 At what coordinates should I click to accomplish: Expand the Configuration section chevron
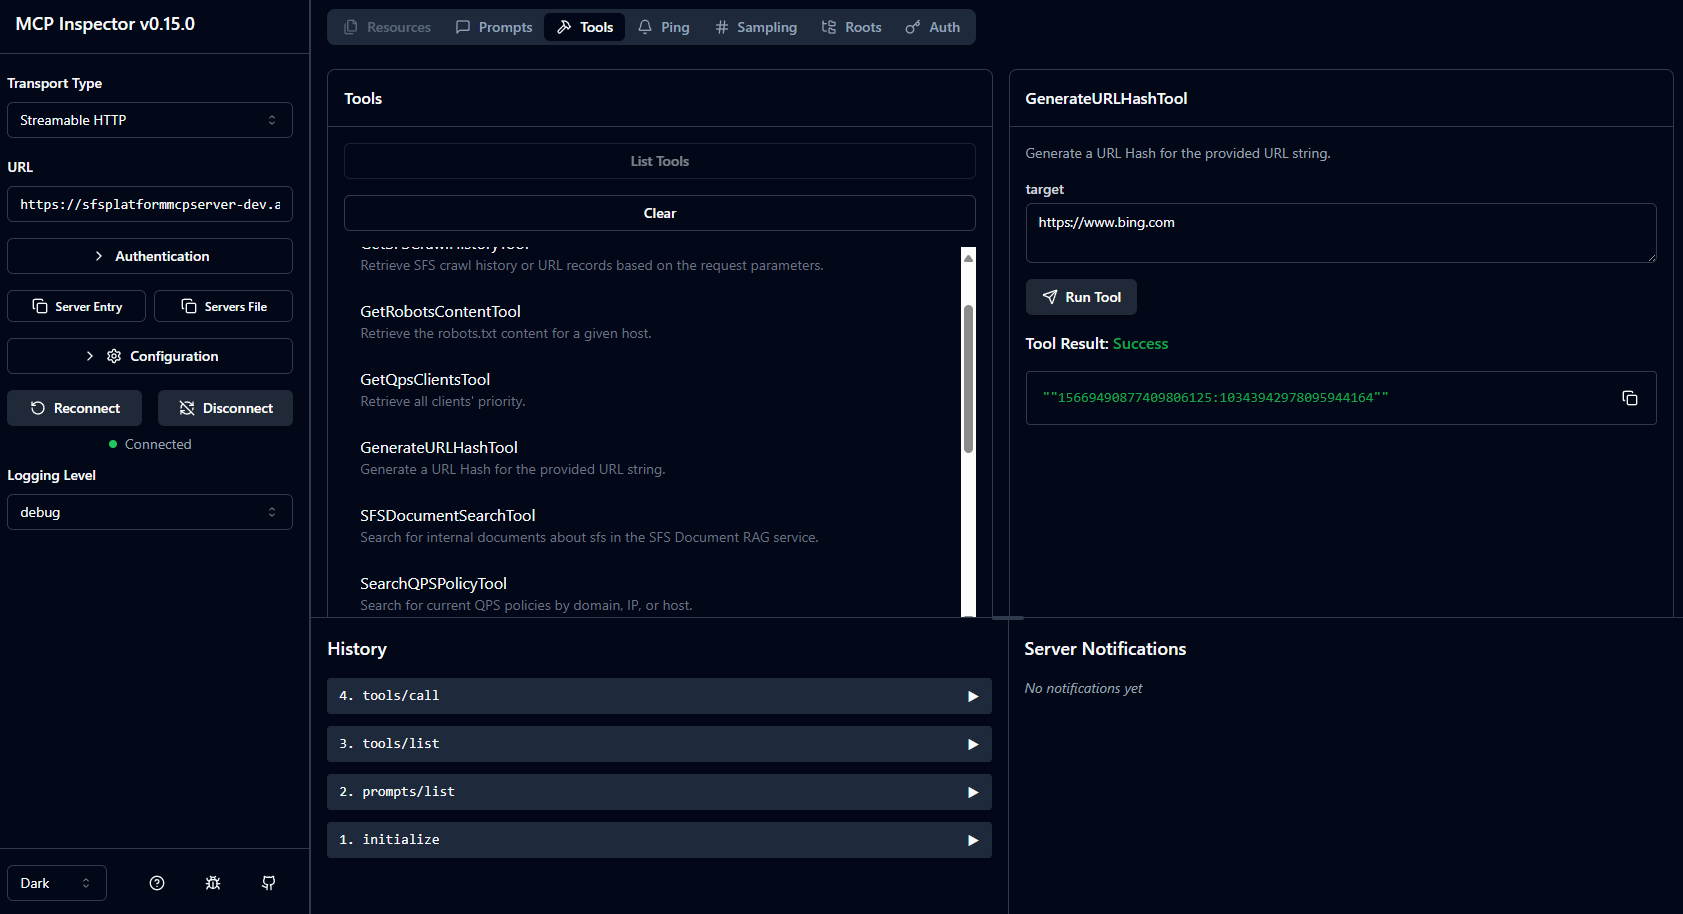point(90,356)
